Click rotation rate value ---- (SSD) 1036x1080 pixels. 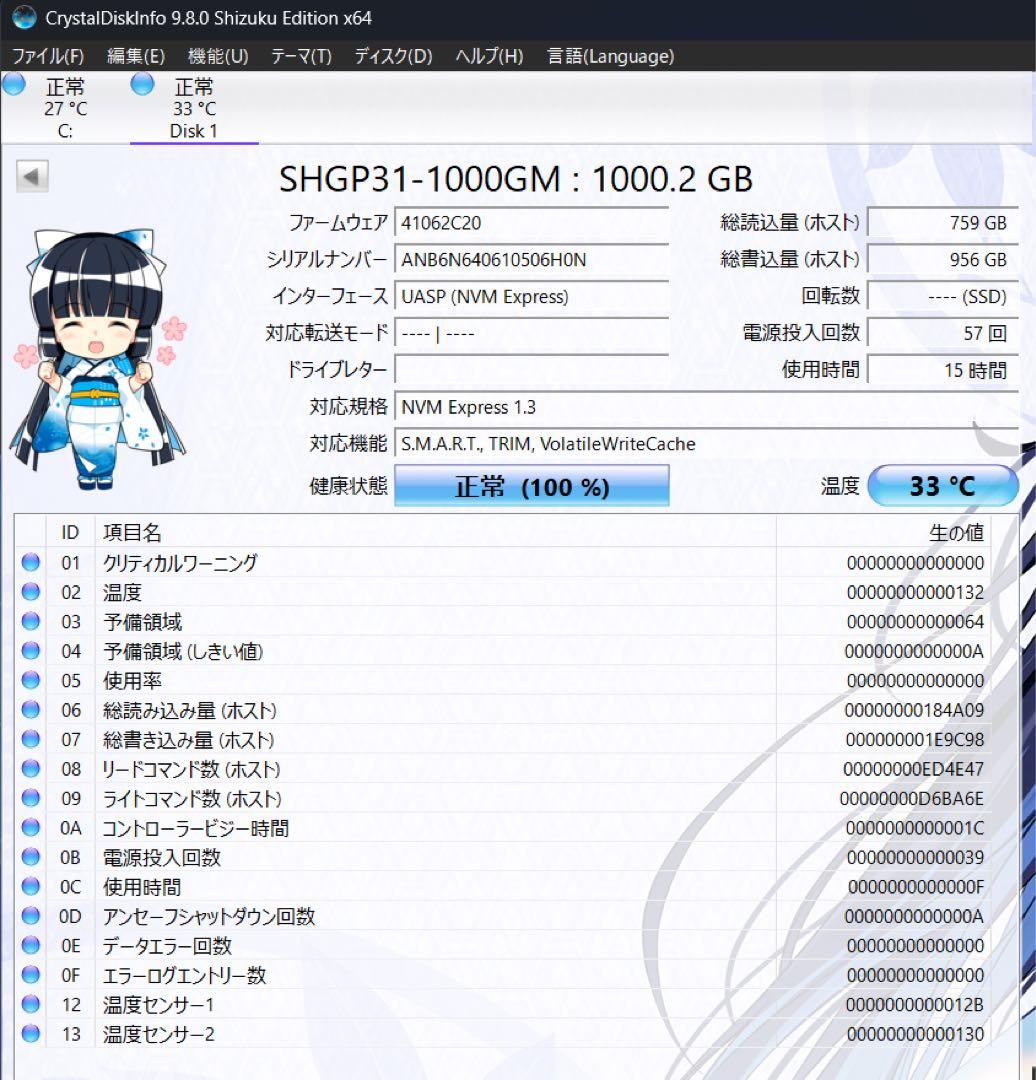point(942,297)
